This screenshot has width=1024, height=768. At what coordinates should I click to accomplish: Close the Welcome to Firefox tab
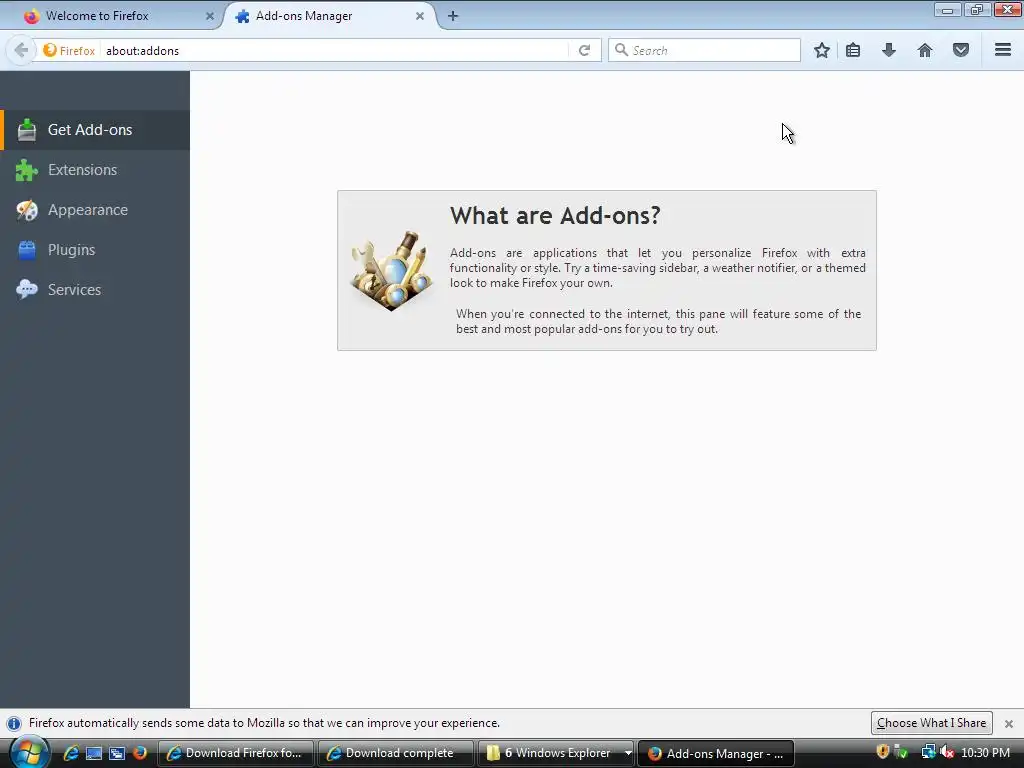pyautogui.click(x=210, y=16)
